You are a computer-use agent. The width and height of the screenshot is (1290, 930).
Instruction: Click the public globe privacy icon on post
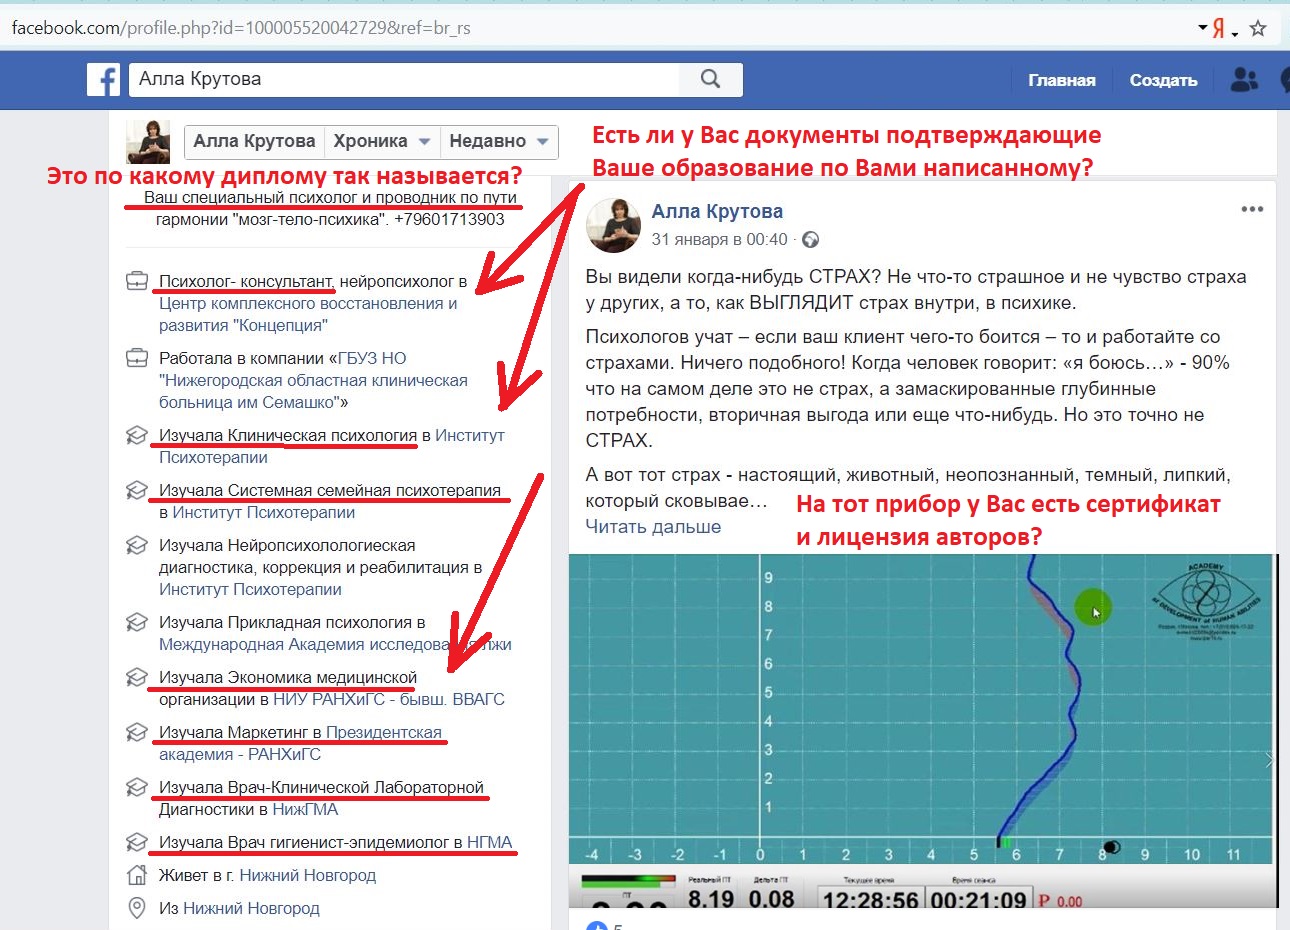(811, 240)
